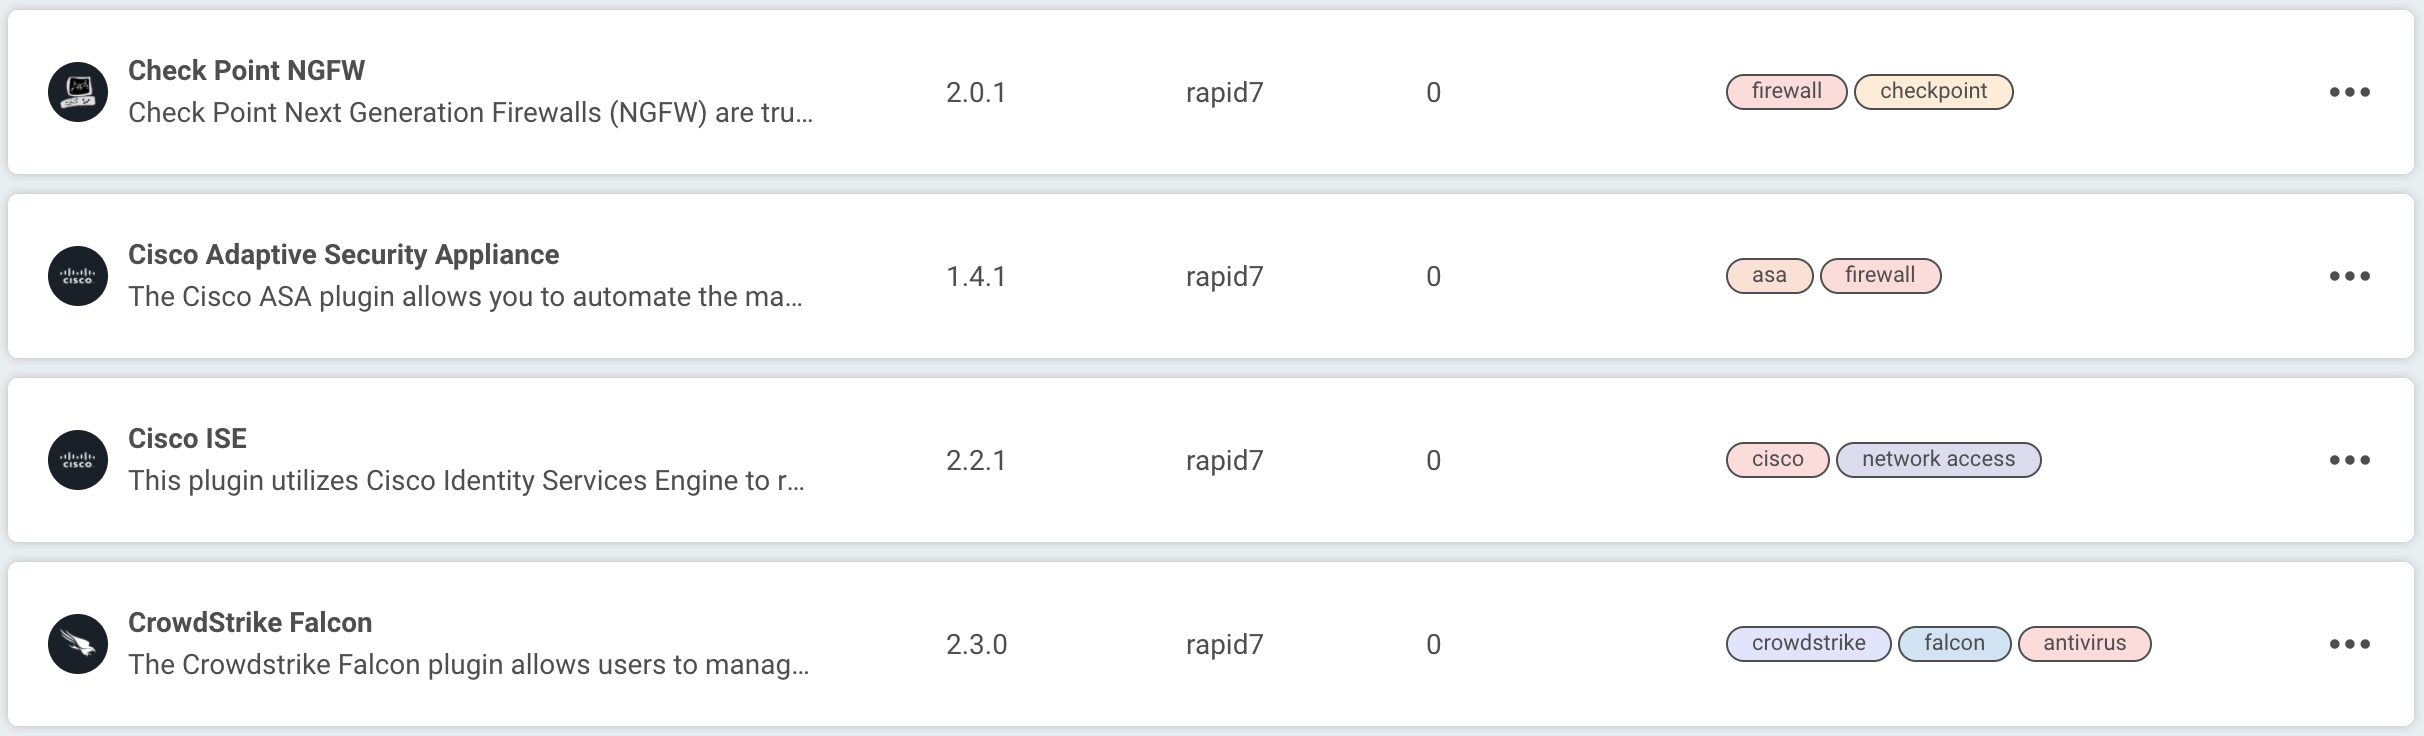Open the ellipsis menu for CrowdStrike Falcon

coord(2349,644)
